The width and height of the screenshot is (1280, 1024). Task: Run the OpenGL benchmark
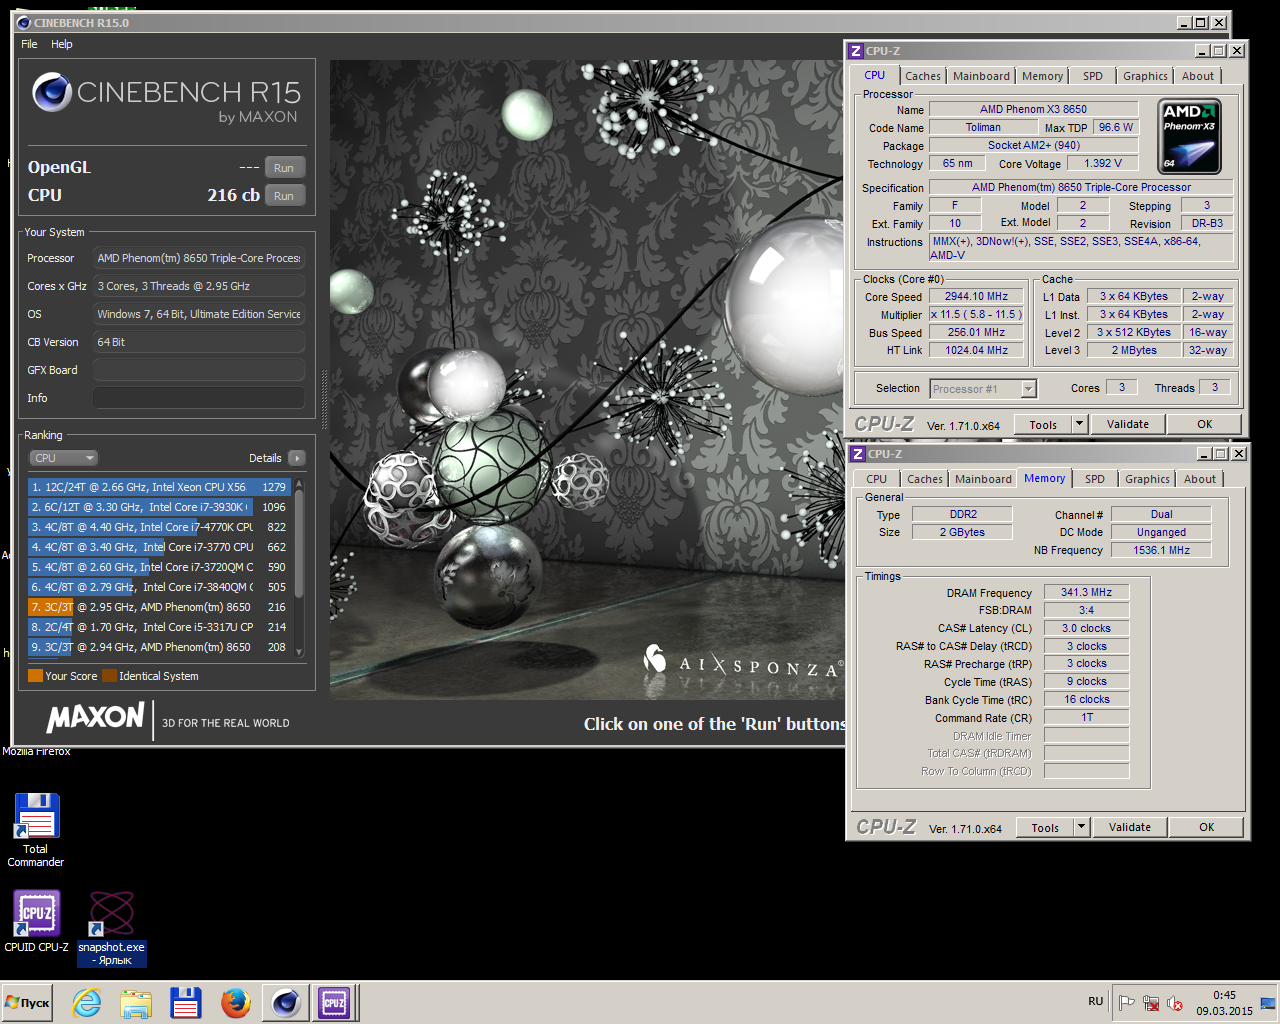(284, 168)
